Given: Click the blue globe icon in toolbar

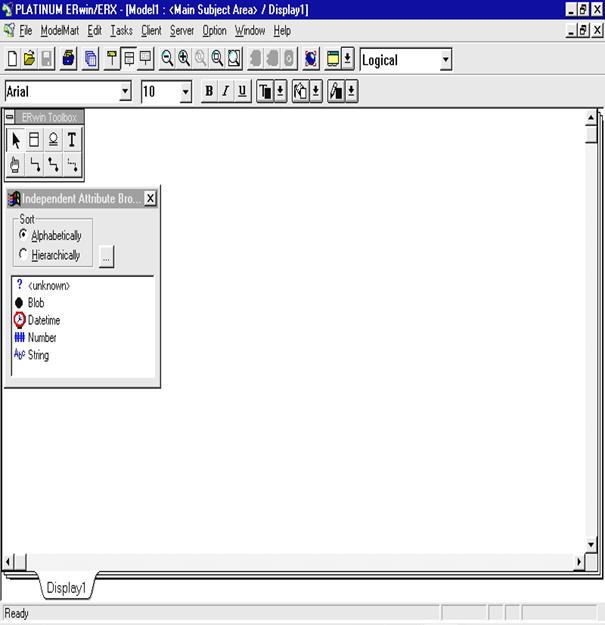Looking at the screenshot, I should (310, 59).
